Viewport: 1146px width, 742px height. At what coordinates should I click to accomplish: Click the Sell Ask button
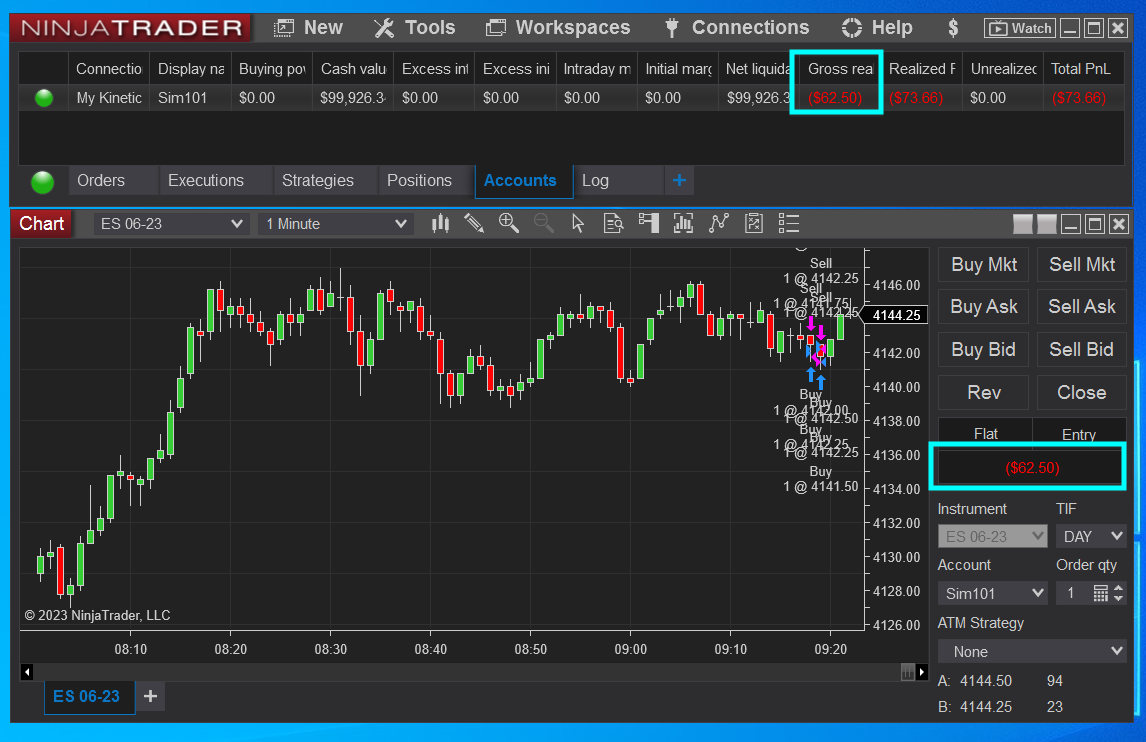(x=1082, y=306)
